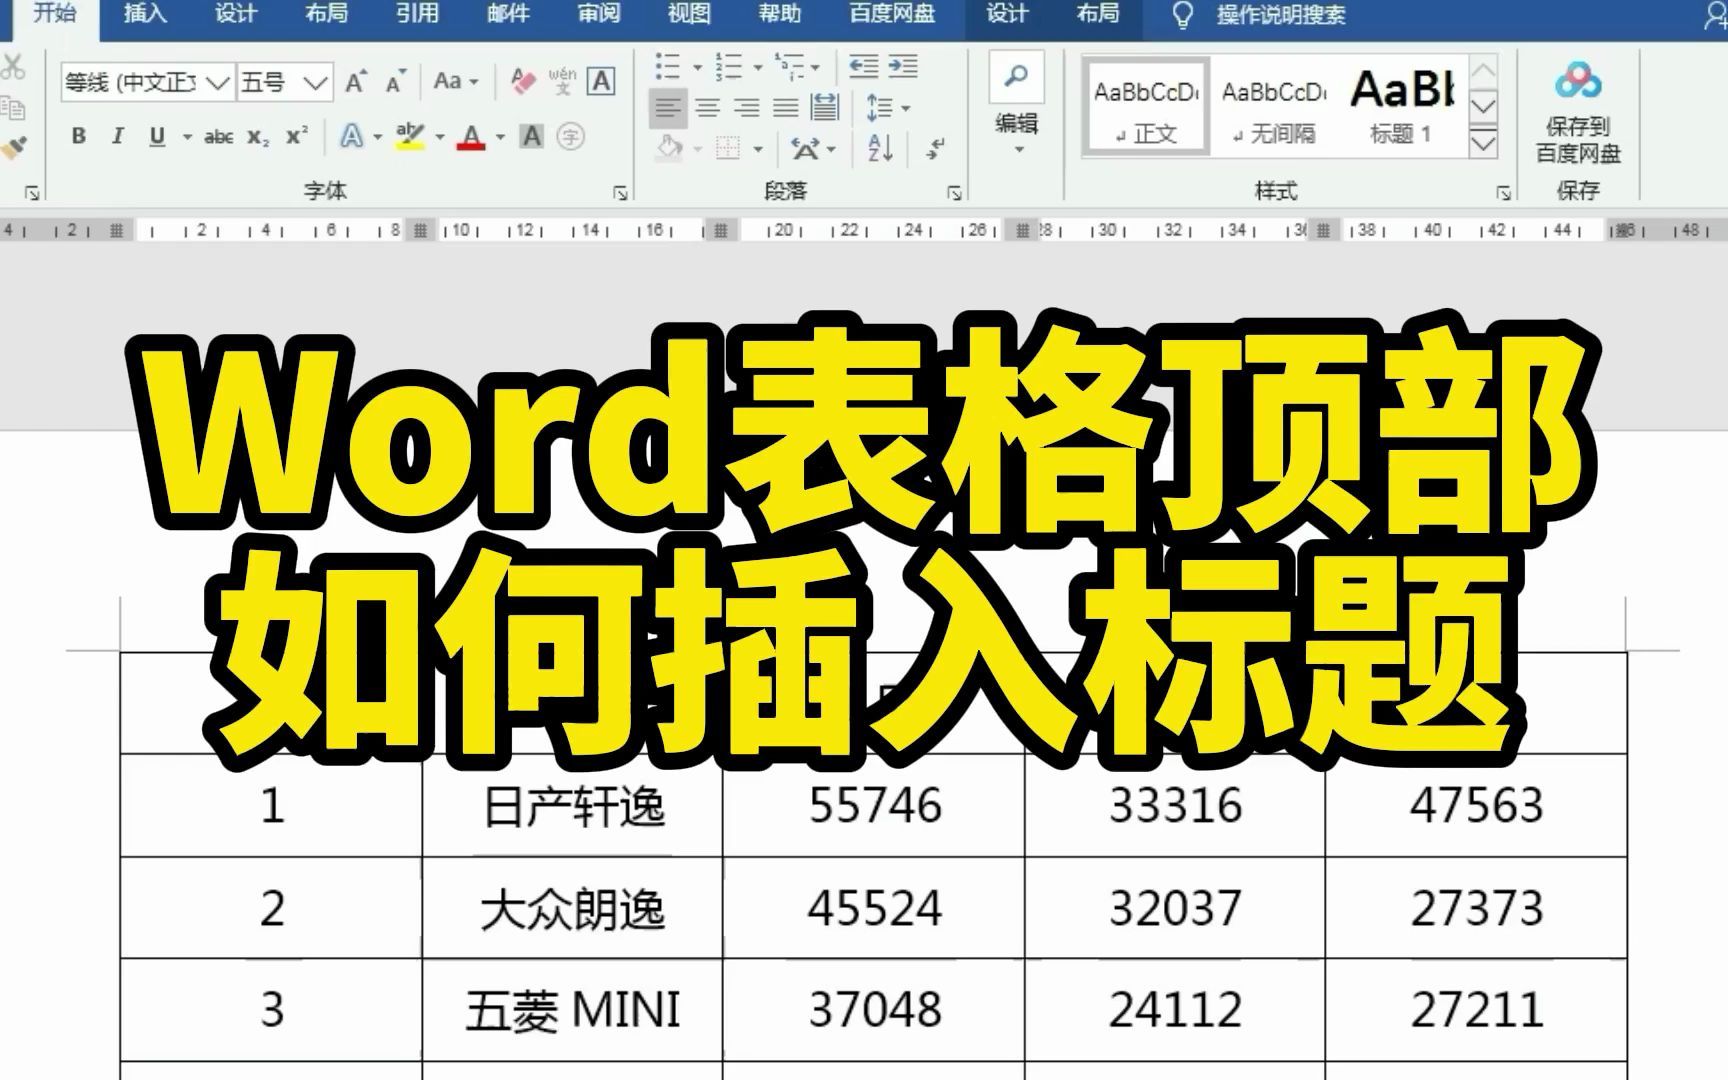This screenshot has width=1728, height=1080.
Task: Click table cell 日产轩逸
Action: [x=573, y=806]
